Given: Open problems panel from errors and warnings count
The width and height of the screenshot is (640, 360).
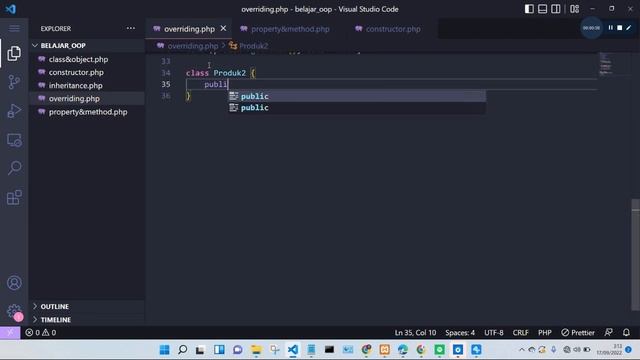Looking at the screenshot, I should coord(40,333).
